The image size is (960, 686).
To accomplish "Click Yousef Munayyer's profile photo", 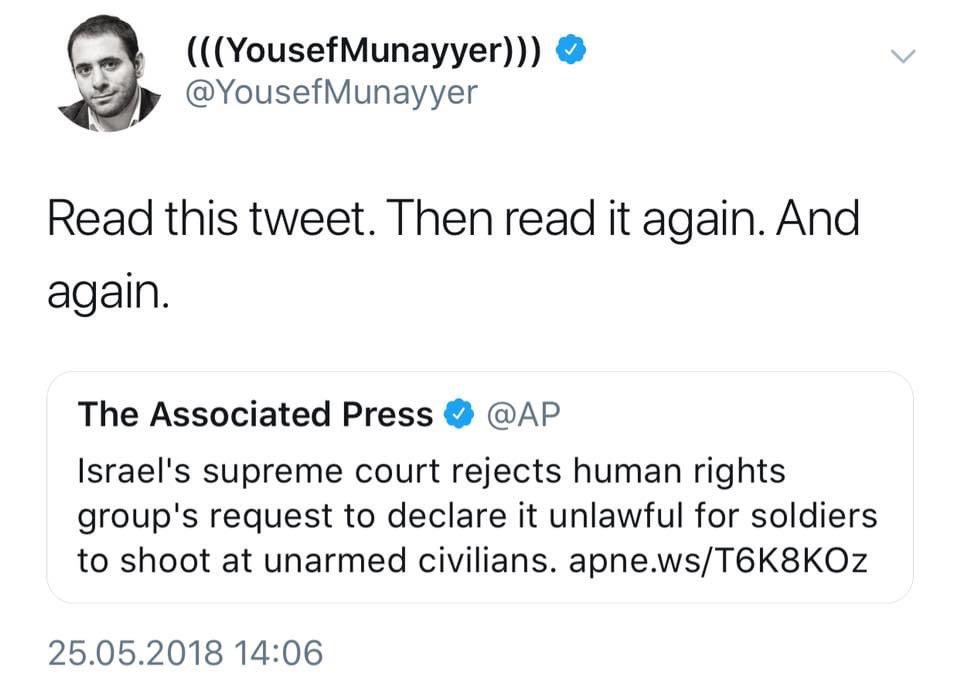I will [108, 72].
